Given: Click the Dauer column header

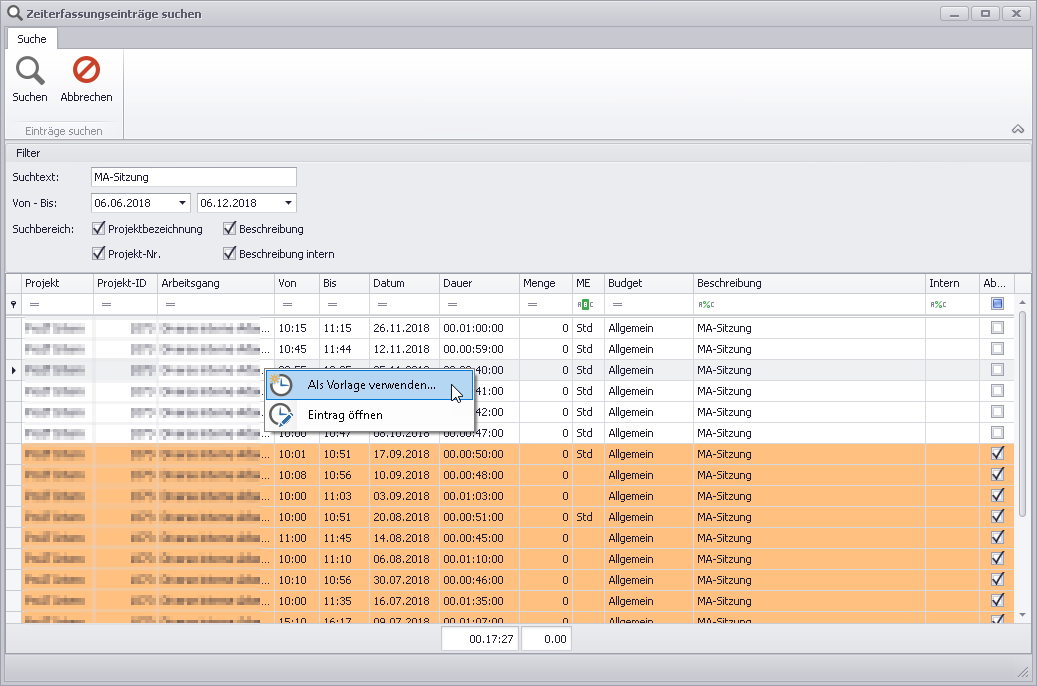Looking at the screenshot, I should click(x=478, y=283).
